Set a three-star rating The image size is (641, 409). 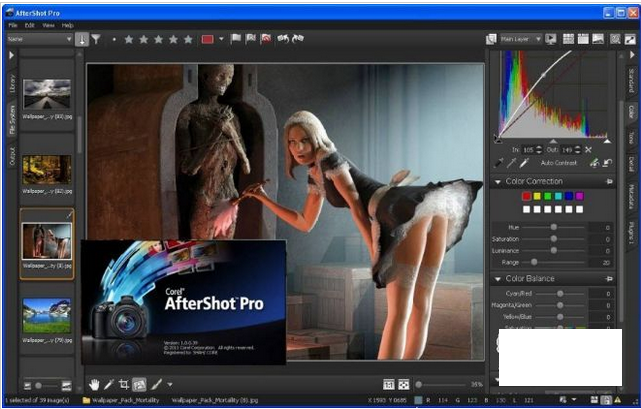click(159, 39)
